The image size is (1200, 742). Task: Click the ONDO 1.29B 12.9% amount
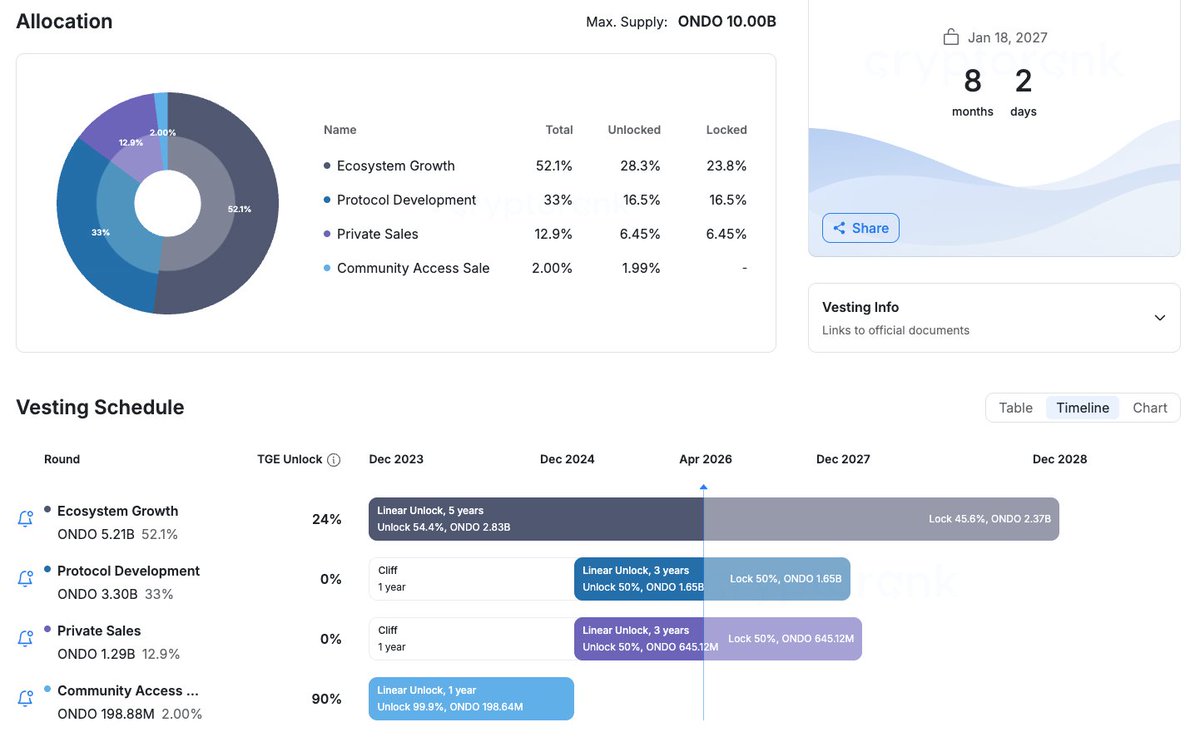[x=119, y=655]
